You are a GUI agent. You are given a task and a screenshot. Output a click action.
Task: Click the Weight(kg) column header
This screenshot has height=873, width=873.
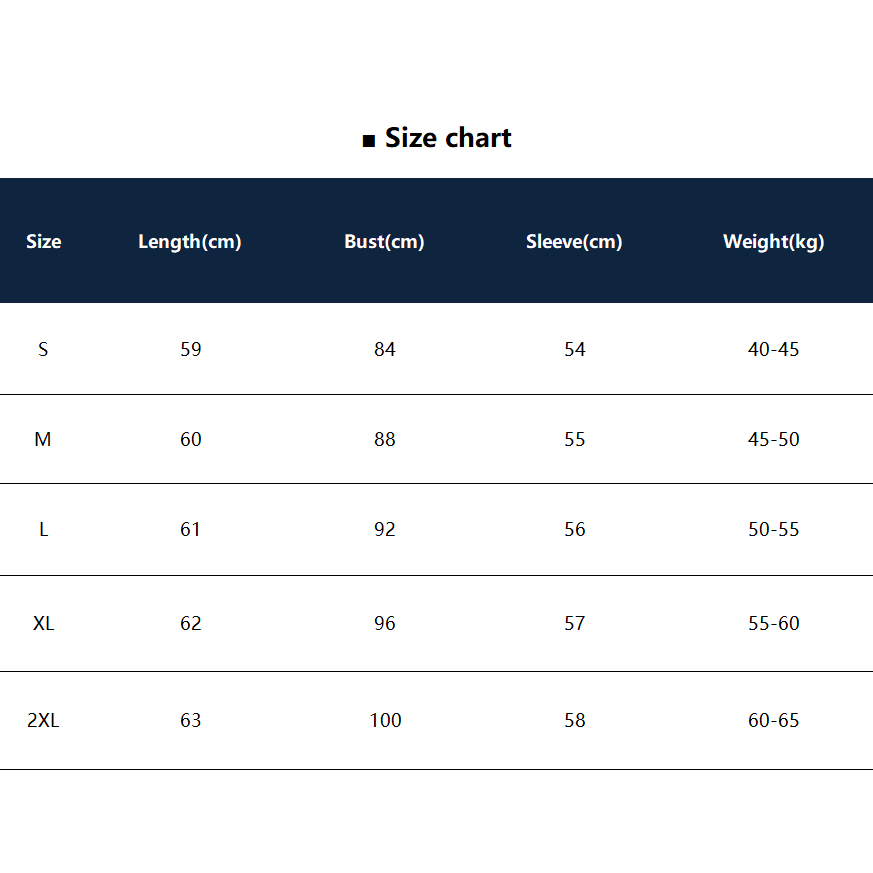click(x=773, y=241)
